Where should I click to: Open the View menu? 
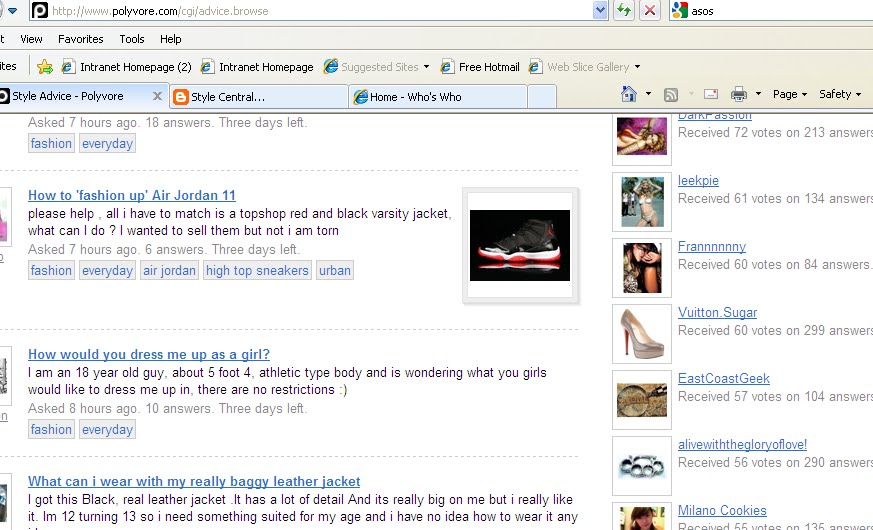(31, 39)
